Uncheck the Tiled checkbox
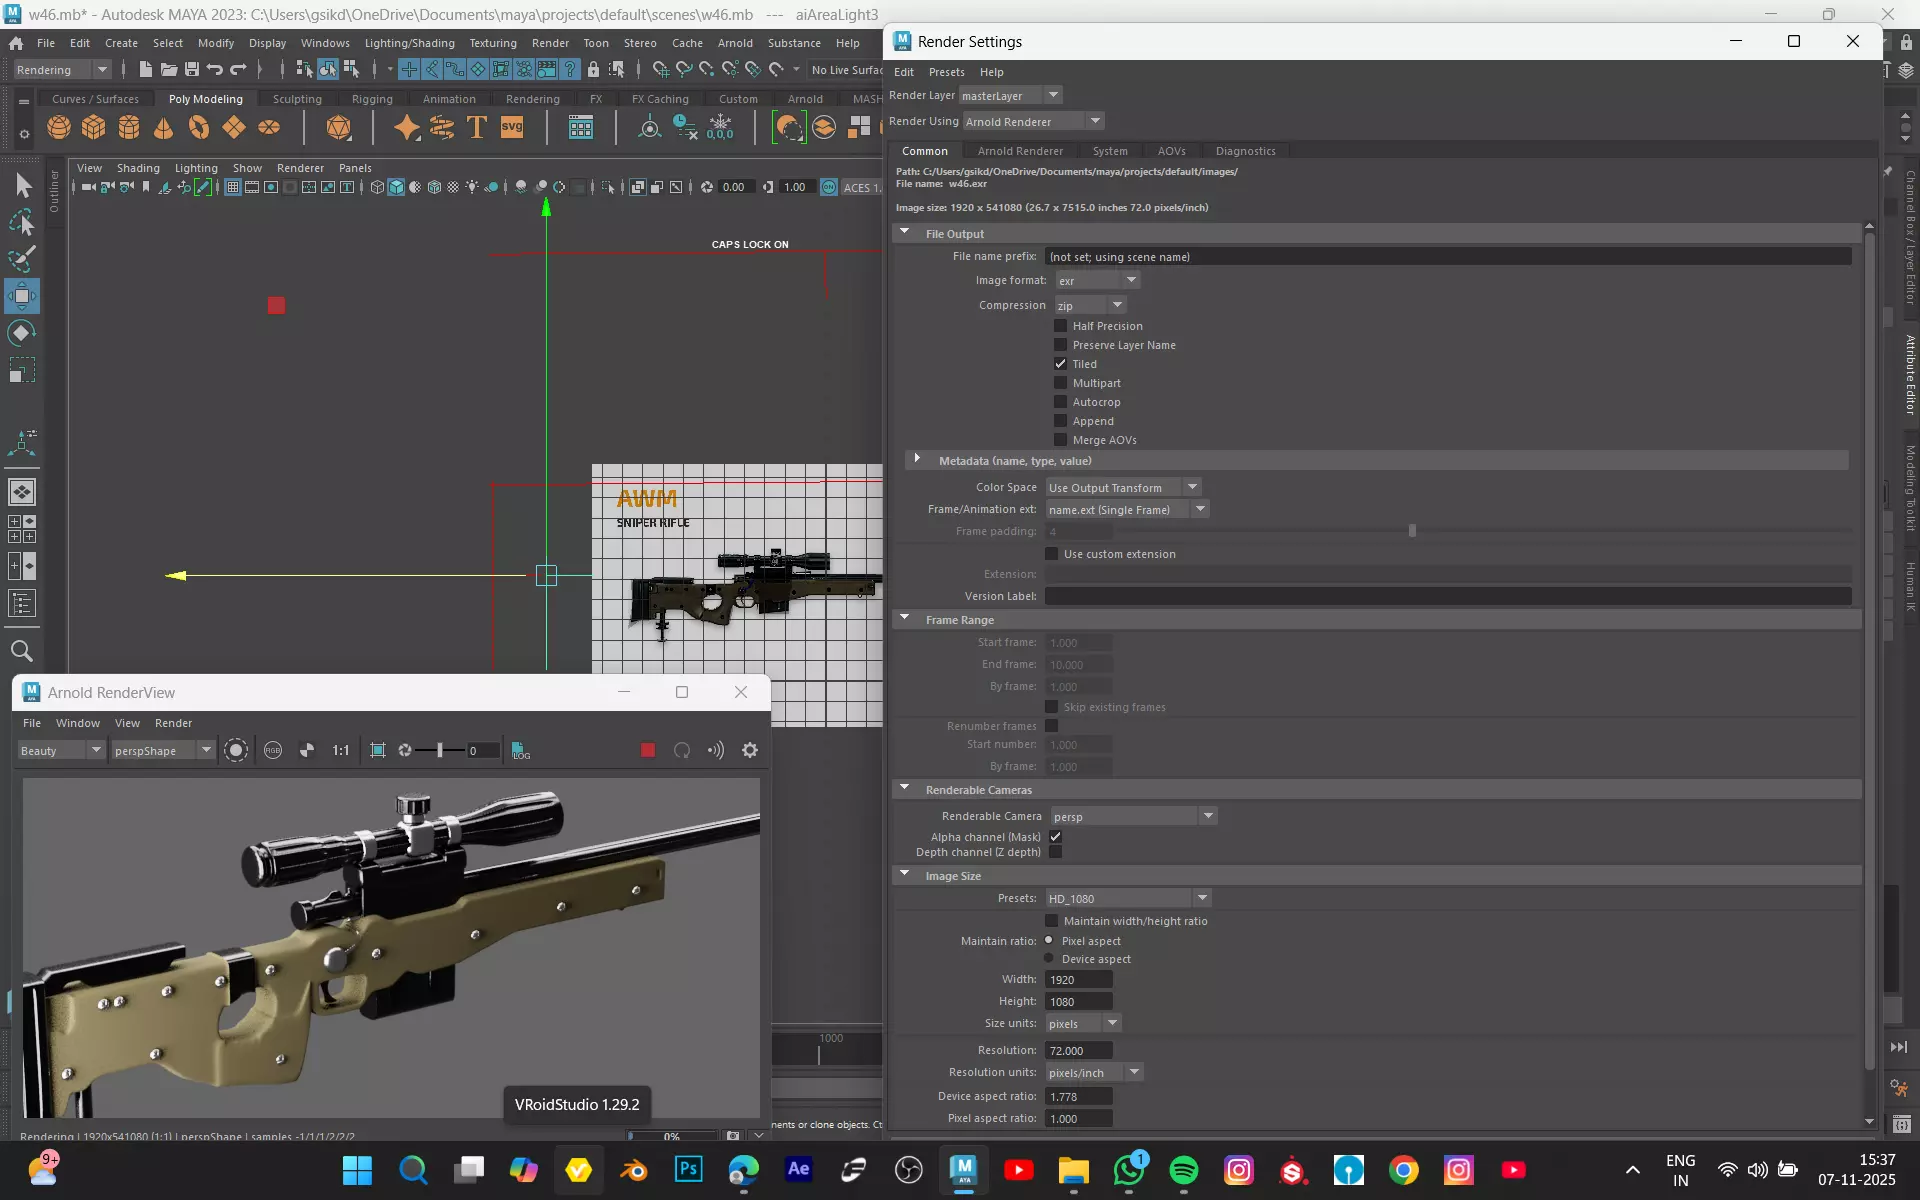Viewport: 1920px width, 1200px height. pyautogui.click(x=1060, y=364)
